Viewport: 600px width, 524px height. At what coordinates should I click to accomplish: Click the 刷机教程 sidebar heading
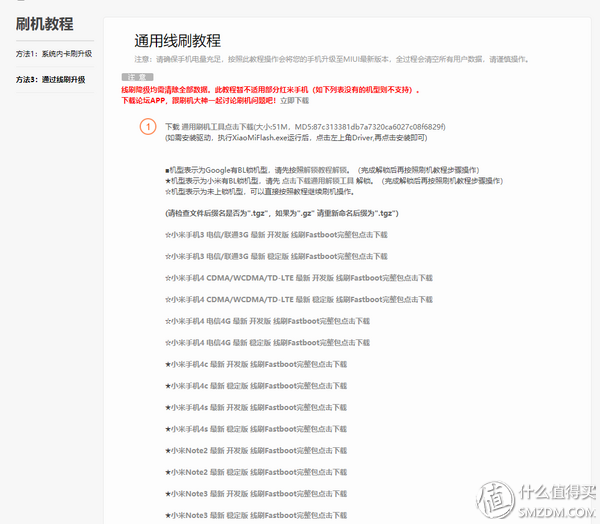[x=44, y=24]
